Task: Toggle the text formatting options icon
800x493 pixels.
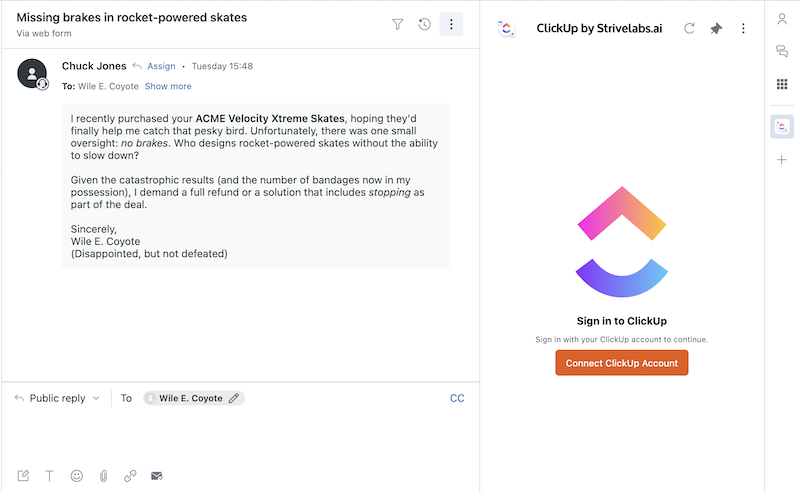Action: (50, 476)
